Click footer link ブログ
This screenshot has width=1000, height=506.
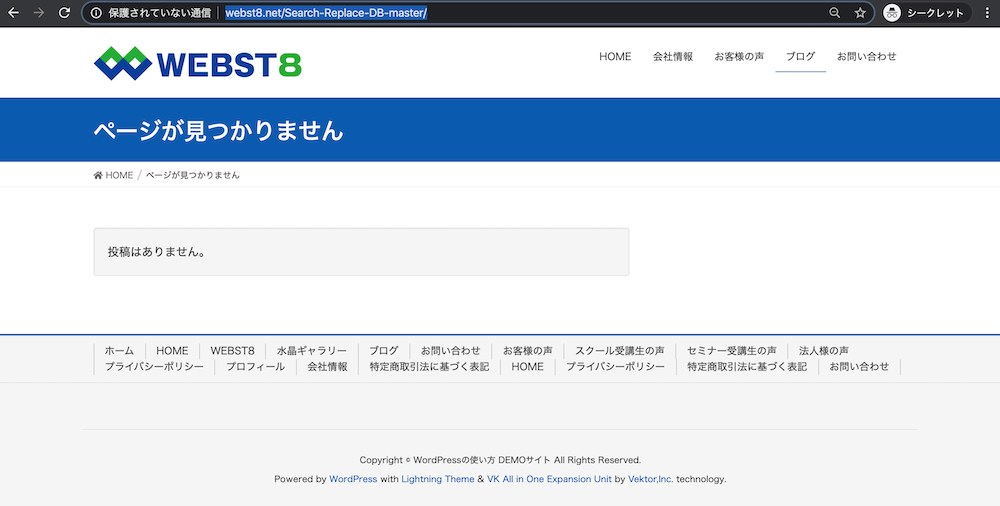coord(384,350)
